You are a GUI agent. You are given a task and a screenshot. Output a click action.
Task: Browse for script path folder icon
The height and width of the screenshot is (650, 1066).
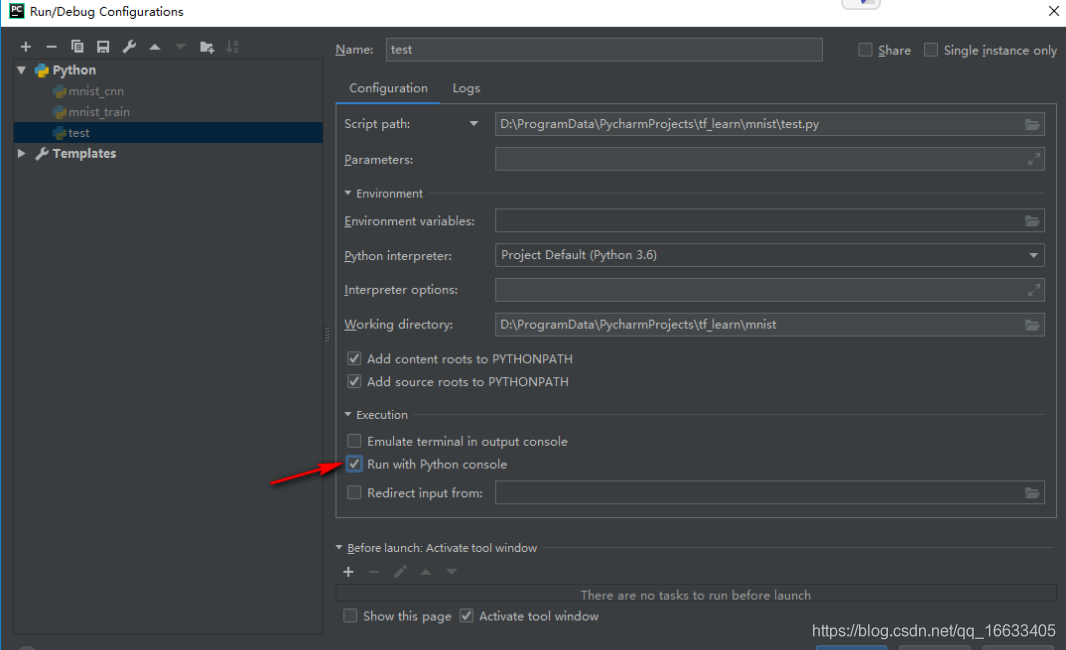[1032, 124]
